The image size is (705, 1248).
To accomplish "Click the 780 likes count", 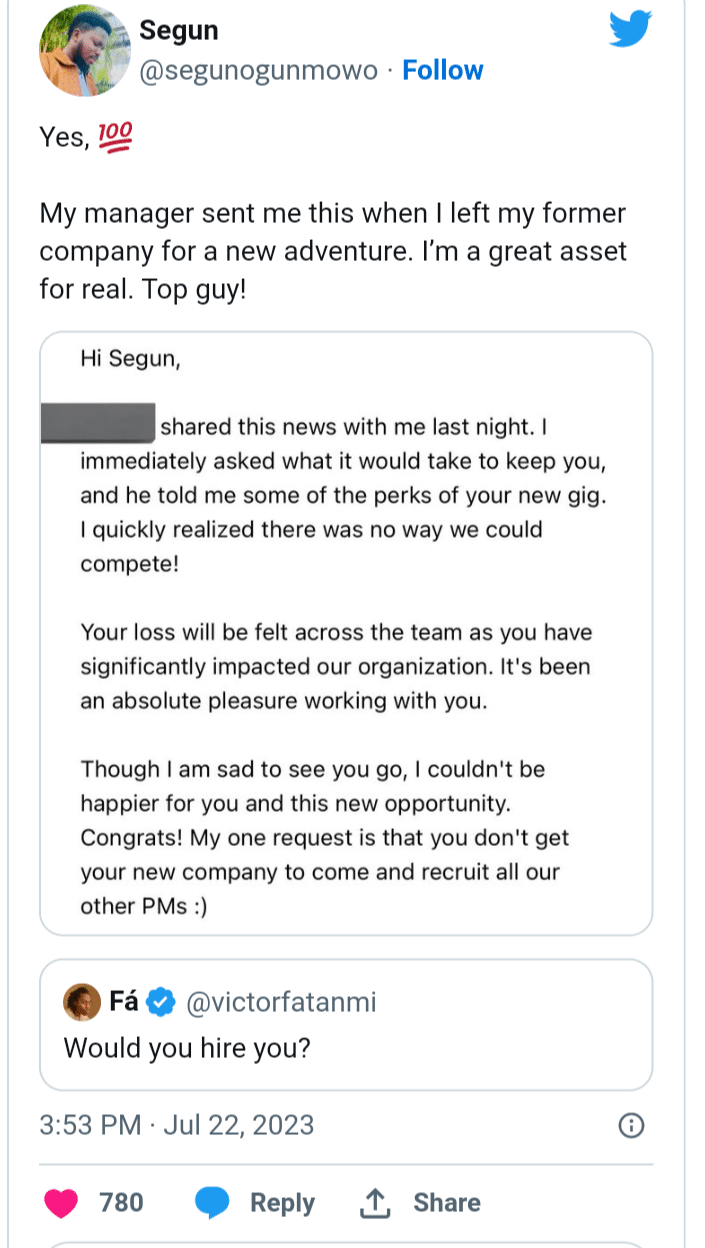I will click(x=121, y=1203).
